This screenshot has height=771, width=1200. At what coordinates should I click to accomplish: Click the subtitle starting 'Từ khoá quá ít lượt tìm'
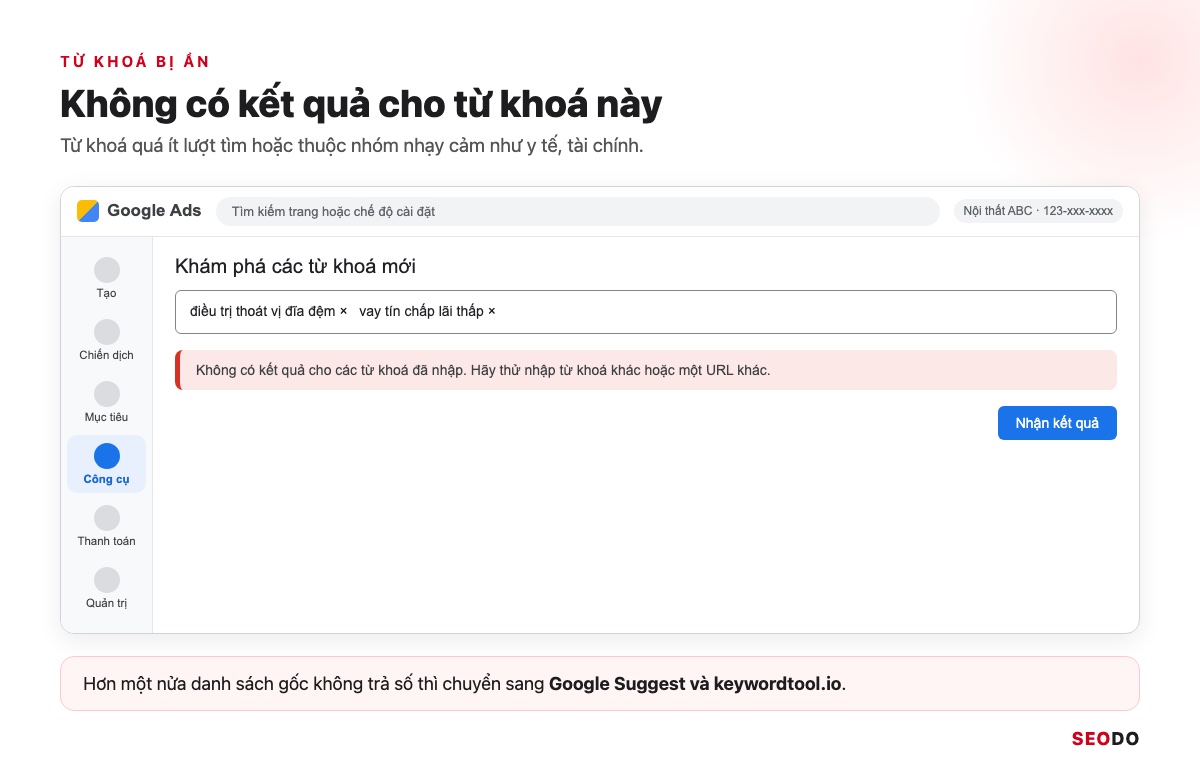click(351, 146)
